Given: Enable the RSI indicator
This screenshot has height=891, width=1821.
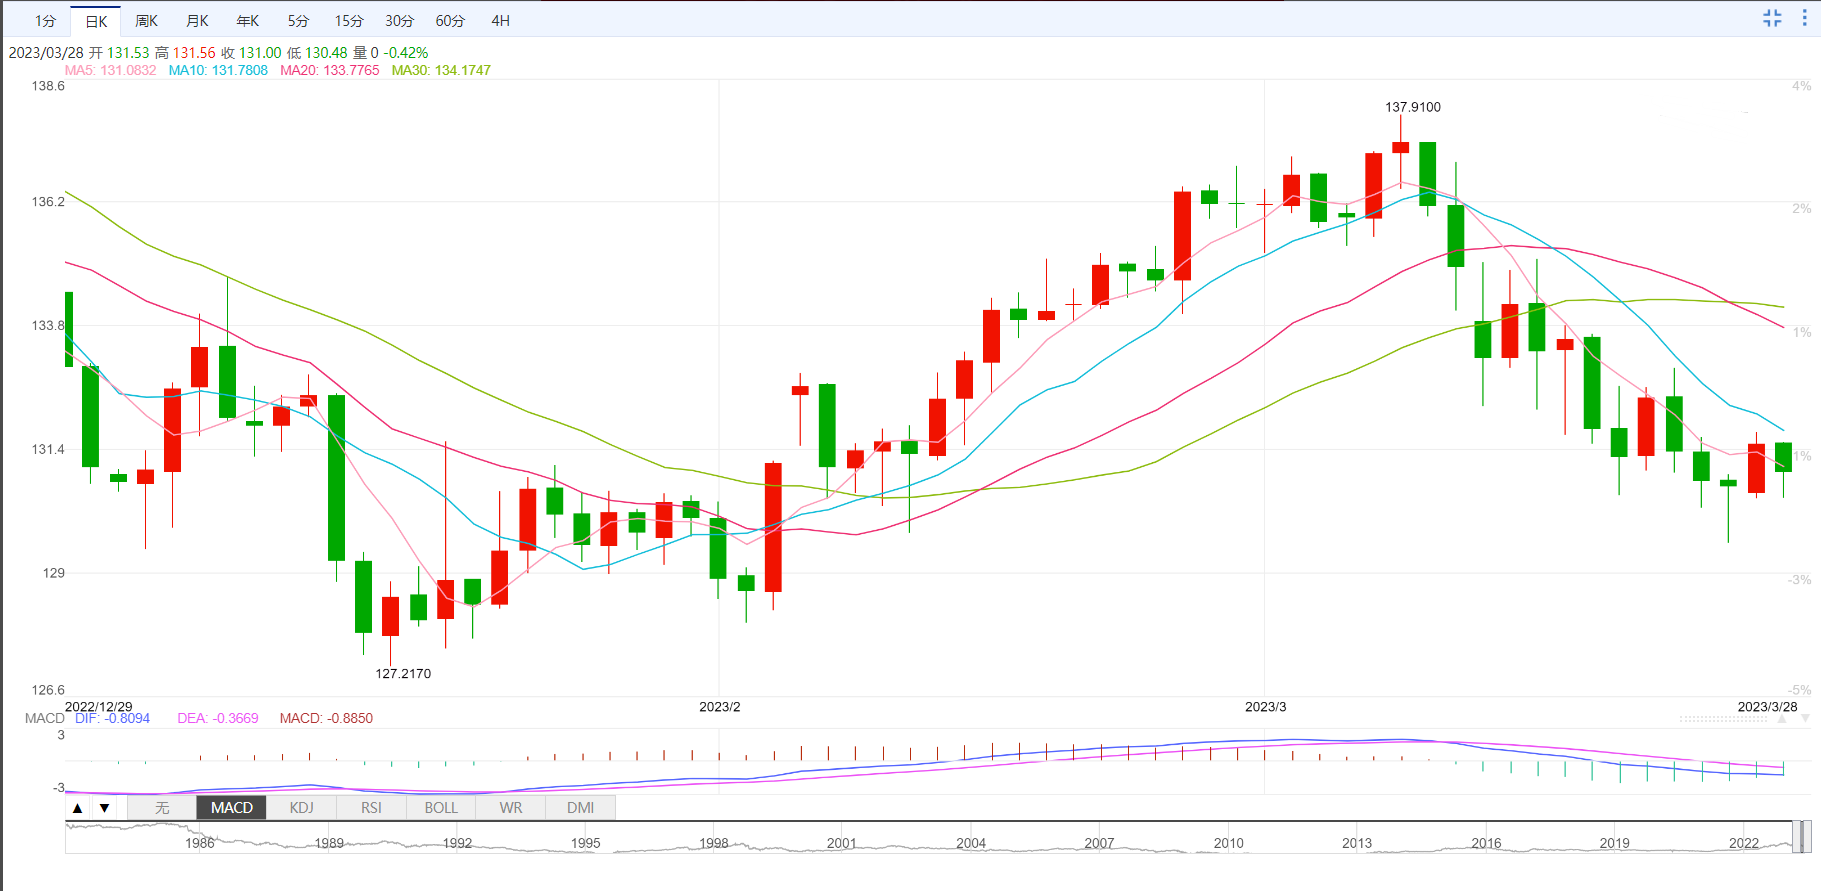Looking at the screenshot, I should click(371, 808).
